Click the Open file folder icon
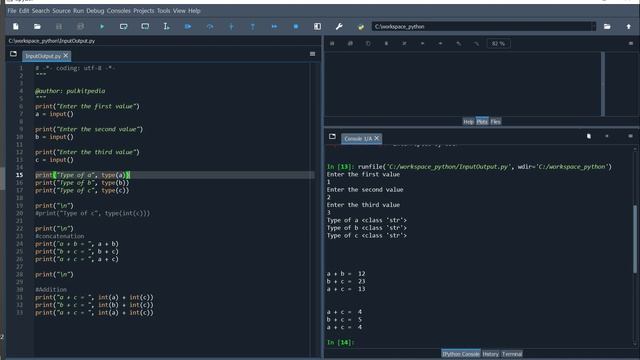Viewport: 640px width, 360px height. 37,27
